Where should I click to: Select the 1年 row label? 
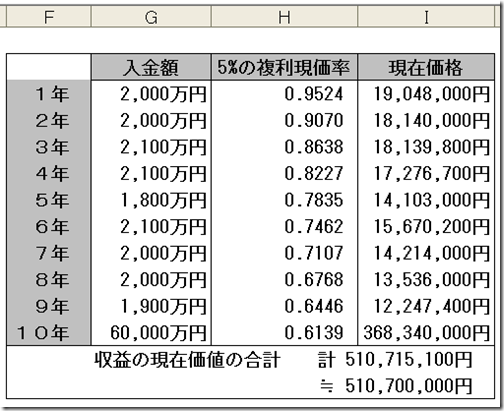tap(49, 94)
